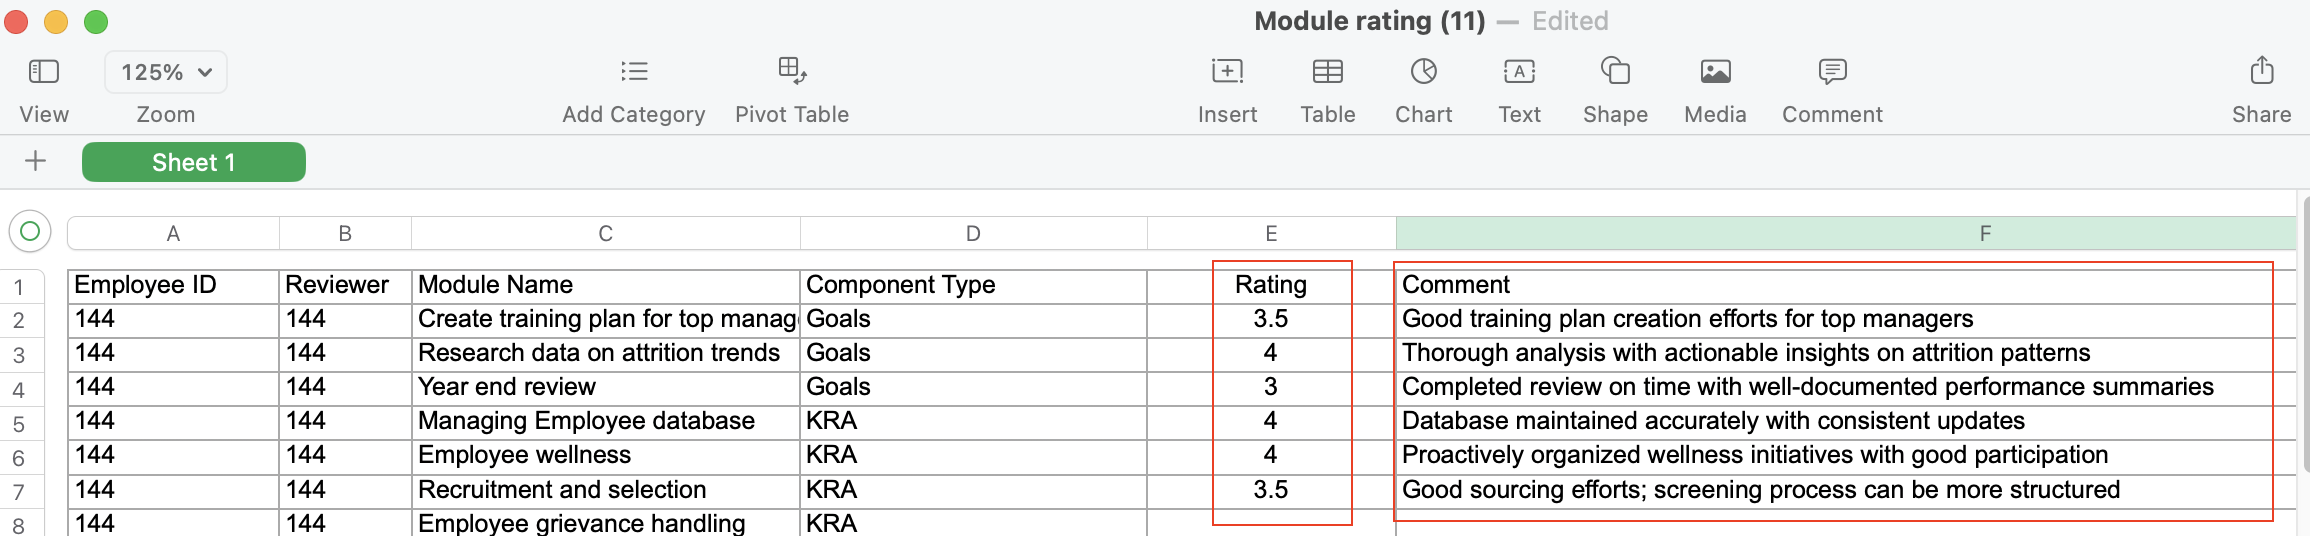Create a Pivot Table
Image resolution: width=2310 pixels, height=536 pixels.
[x=792, y=72]
